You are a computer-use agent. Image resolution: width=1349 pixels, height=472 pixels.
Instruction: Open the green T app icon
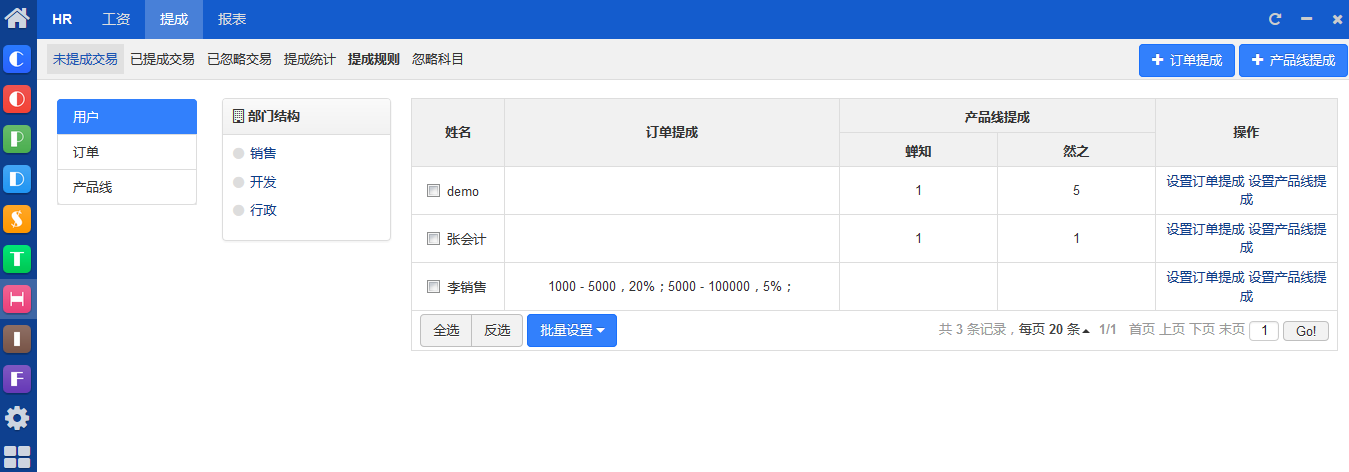(17, 259)
